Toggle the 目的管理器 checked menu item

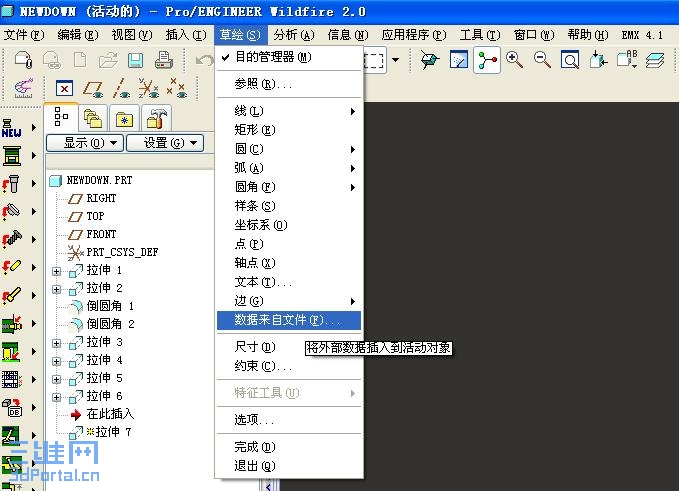(289, 57)
